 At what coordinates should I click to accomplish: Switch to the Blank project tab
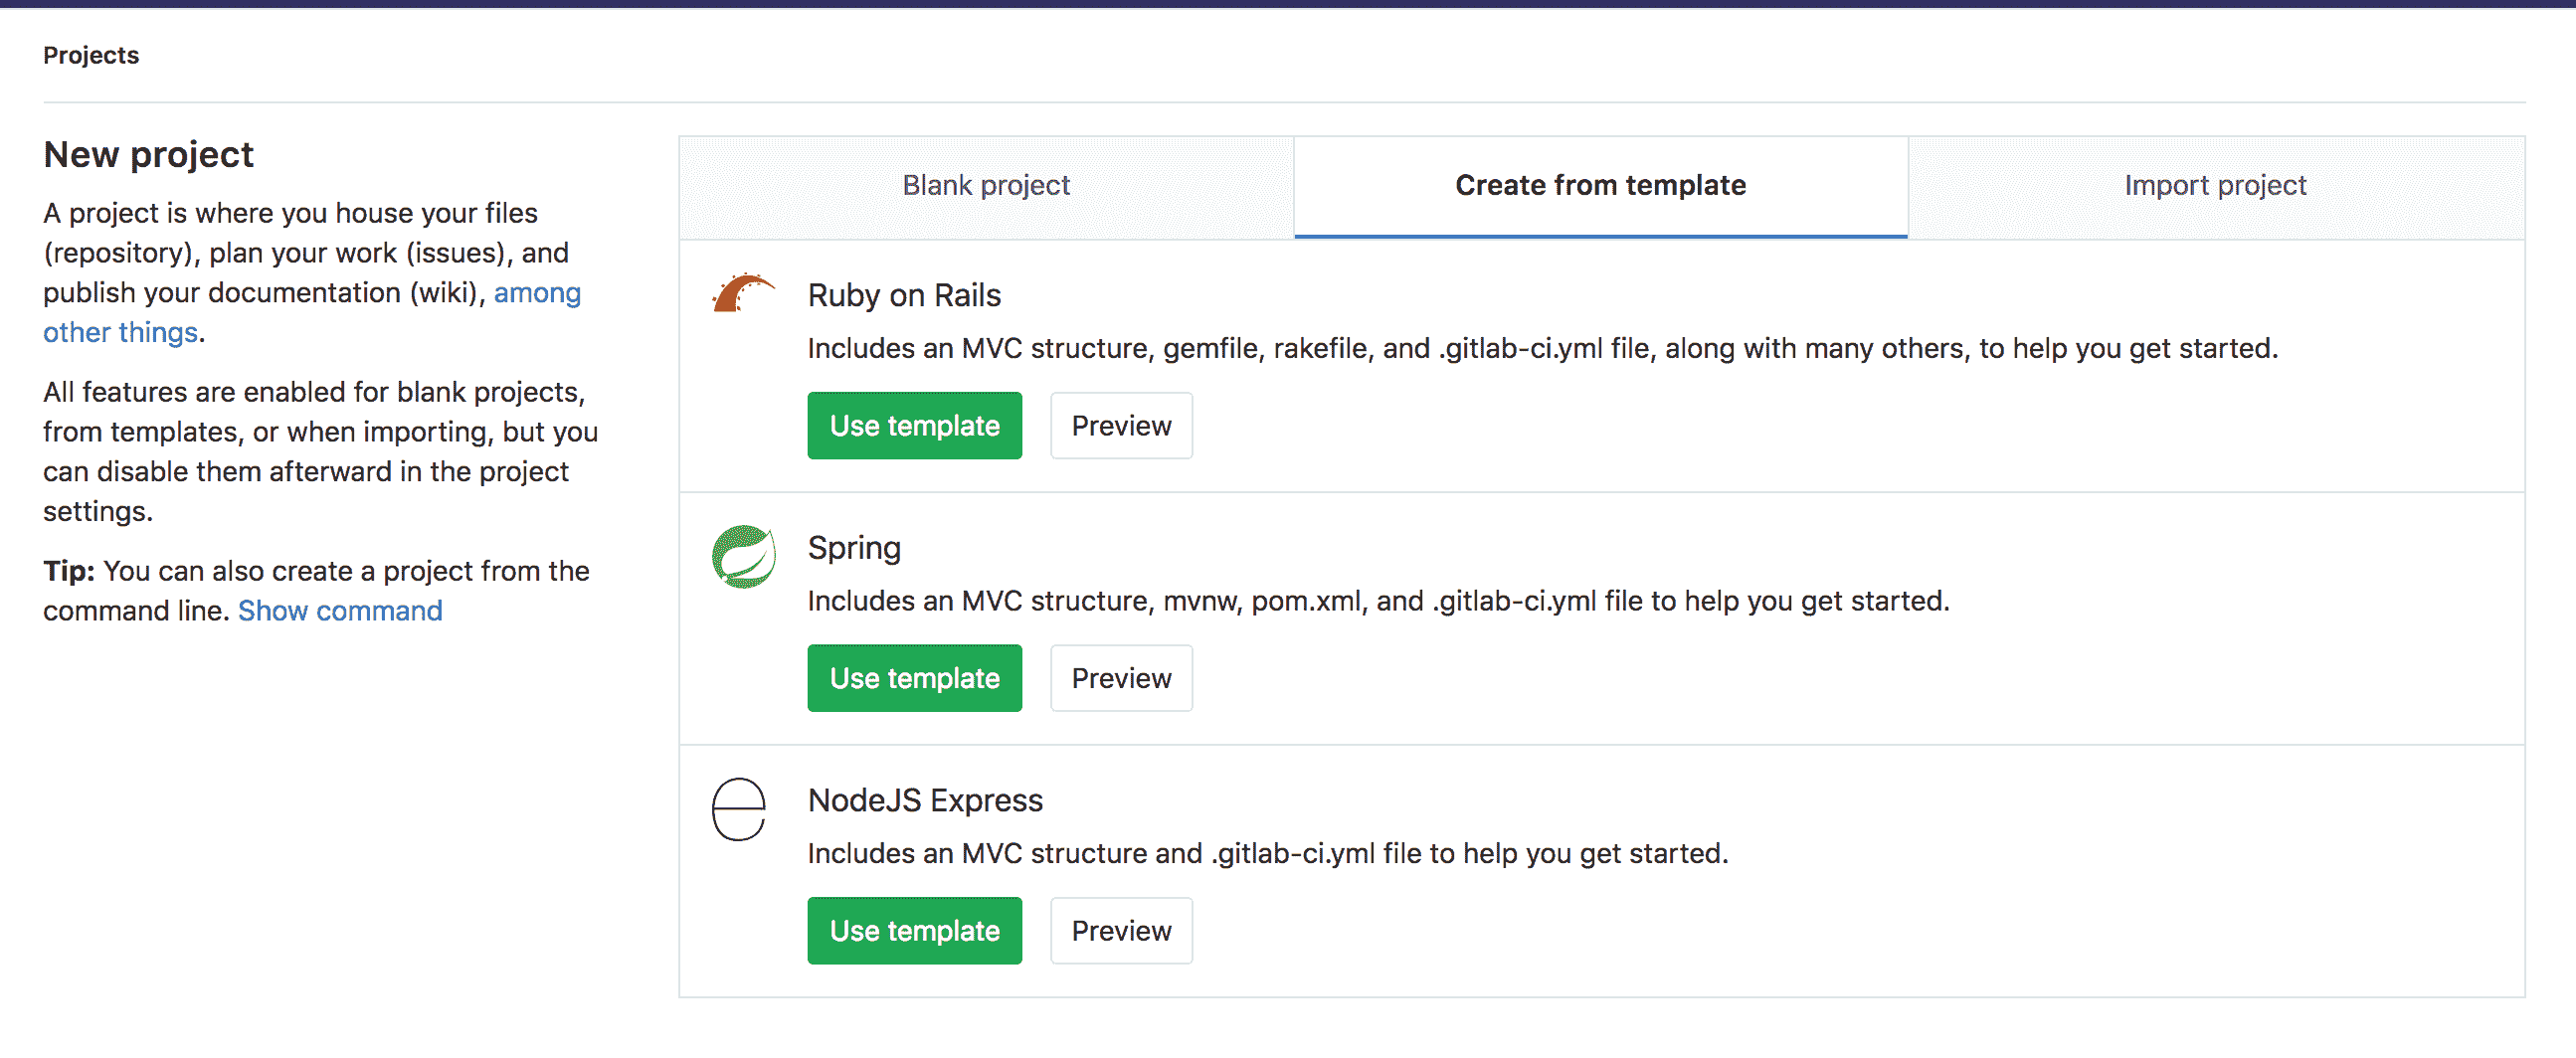pos(985,186)
